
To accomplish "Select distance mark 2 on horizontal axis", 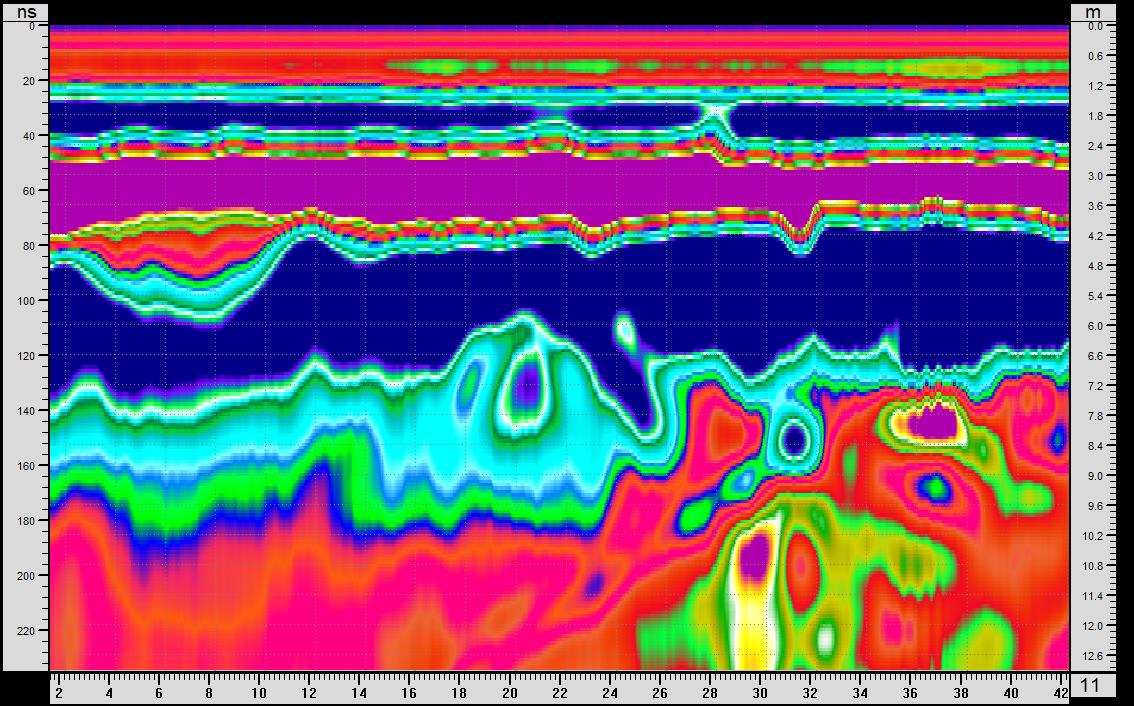I will point(58,692).
